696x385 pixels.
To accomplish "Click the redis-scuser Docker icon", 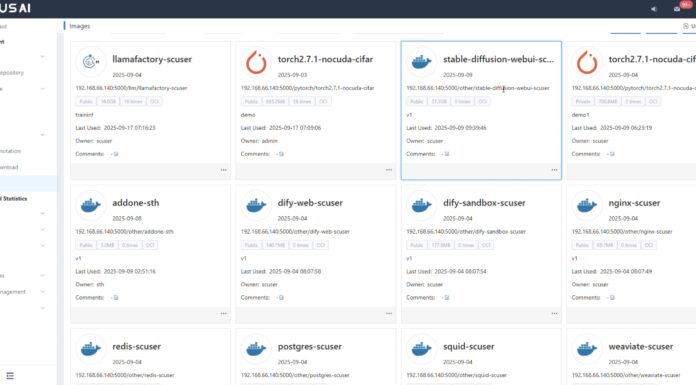I will coord(91,349).
